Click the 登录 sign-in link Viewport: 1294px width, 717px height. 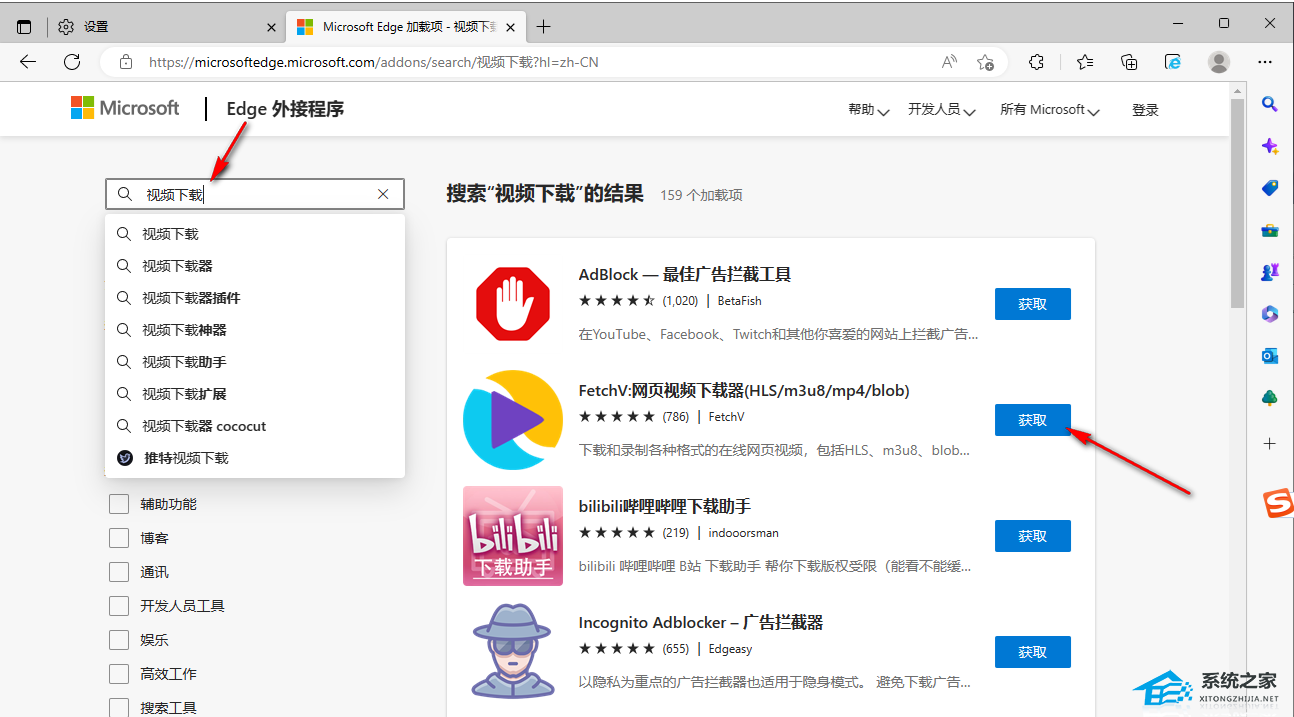click(x=1145, y=110)
